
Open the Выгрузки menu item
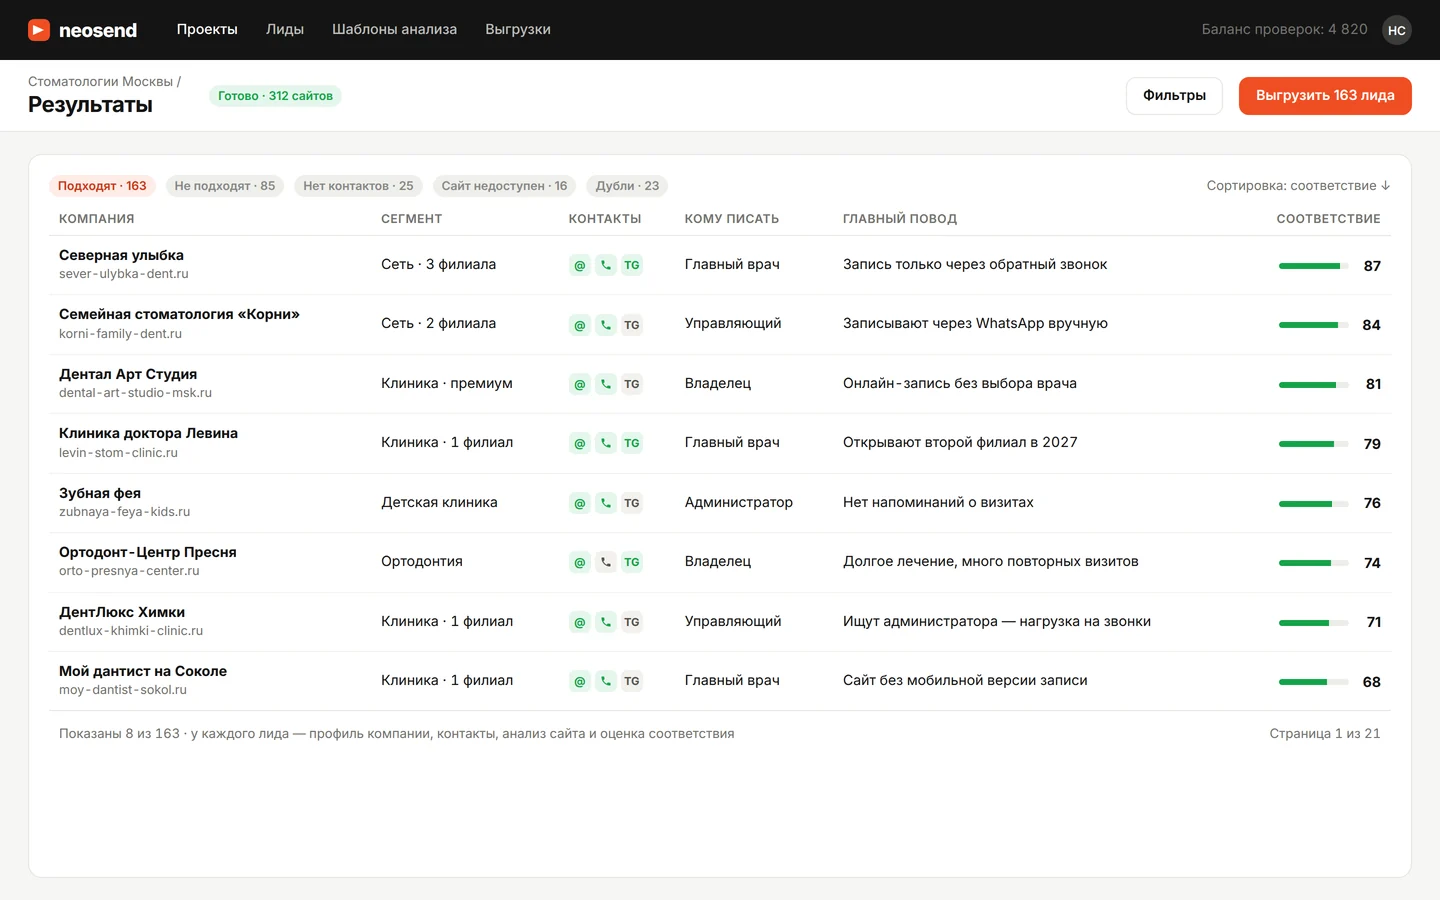[x=518, y=30]
